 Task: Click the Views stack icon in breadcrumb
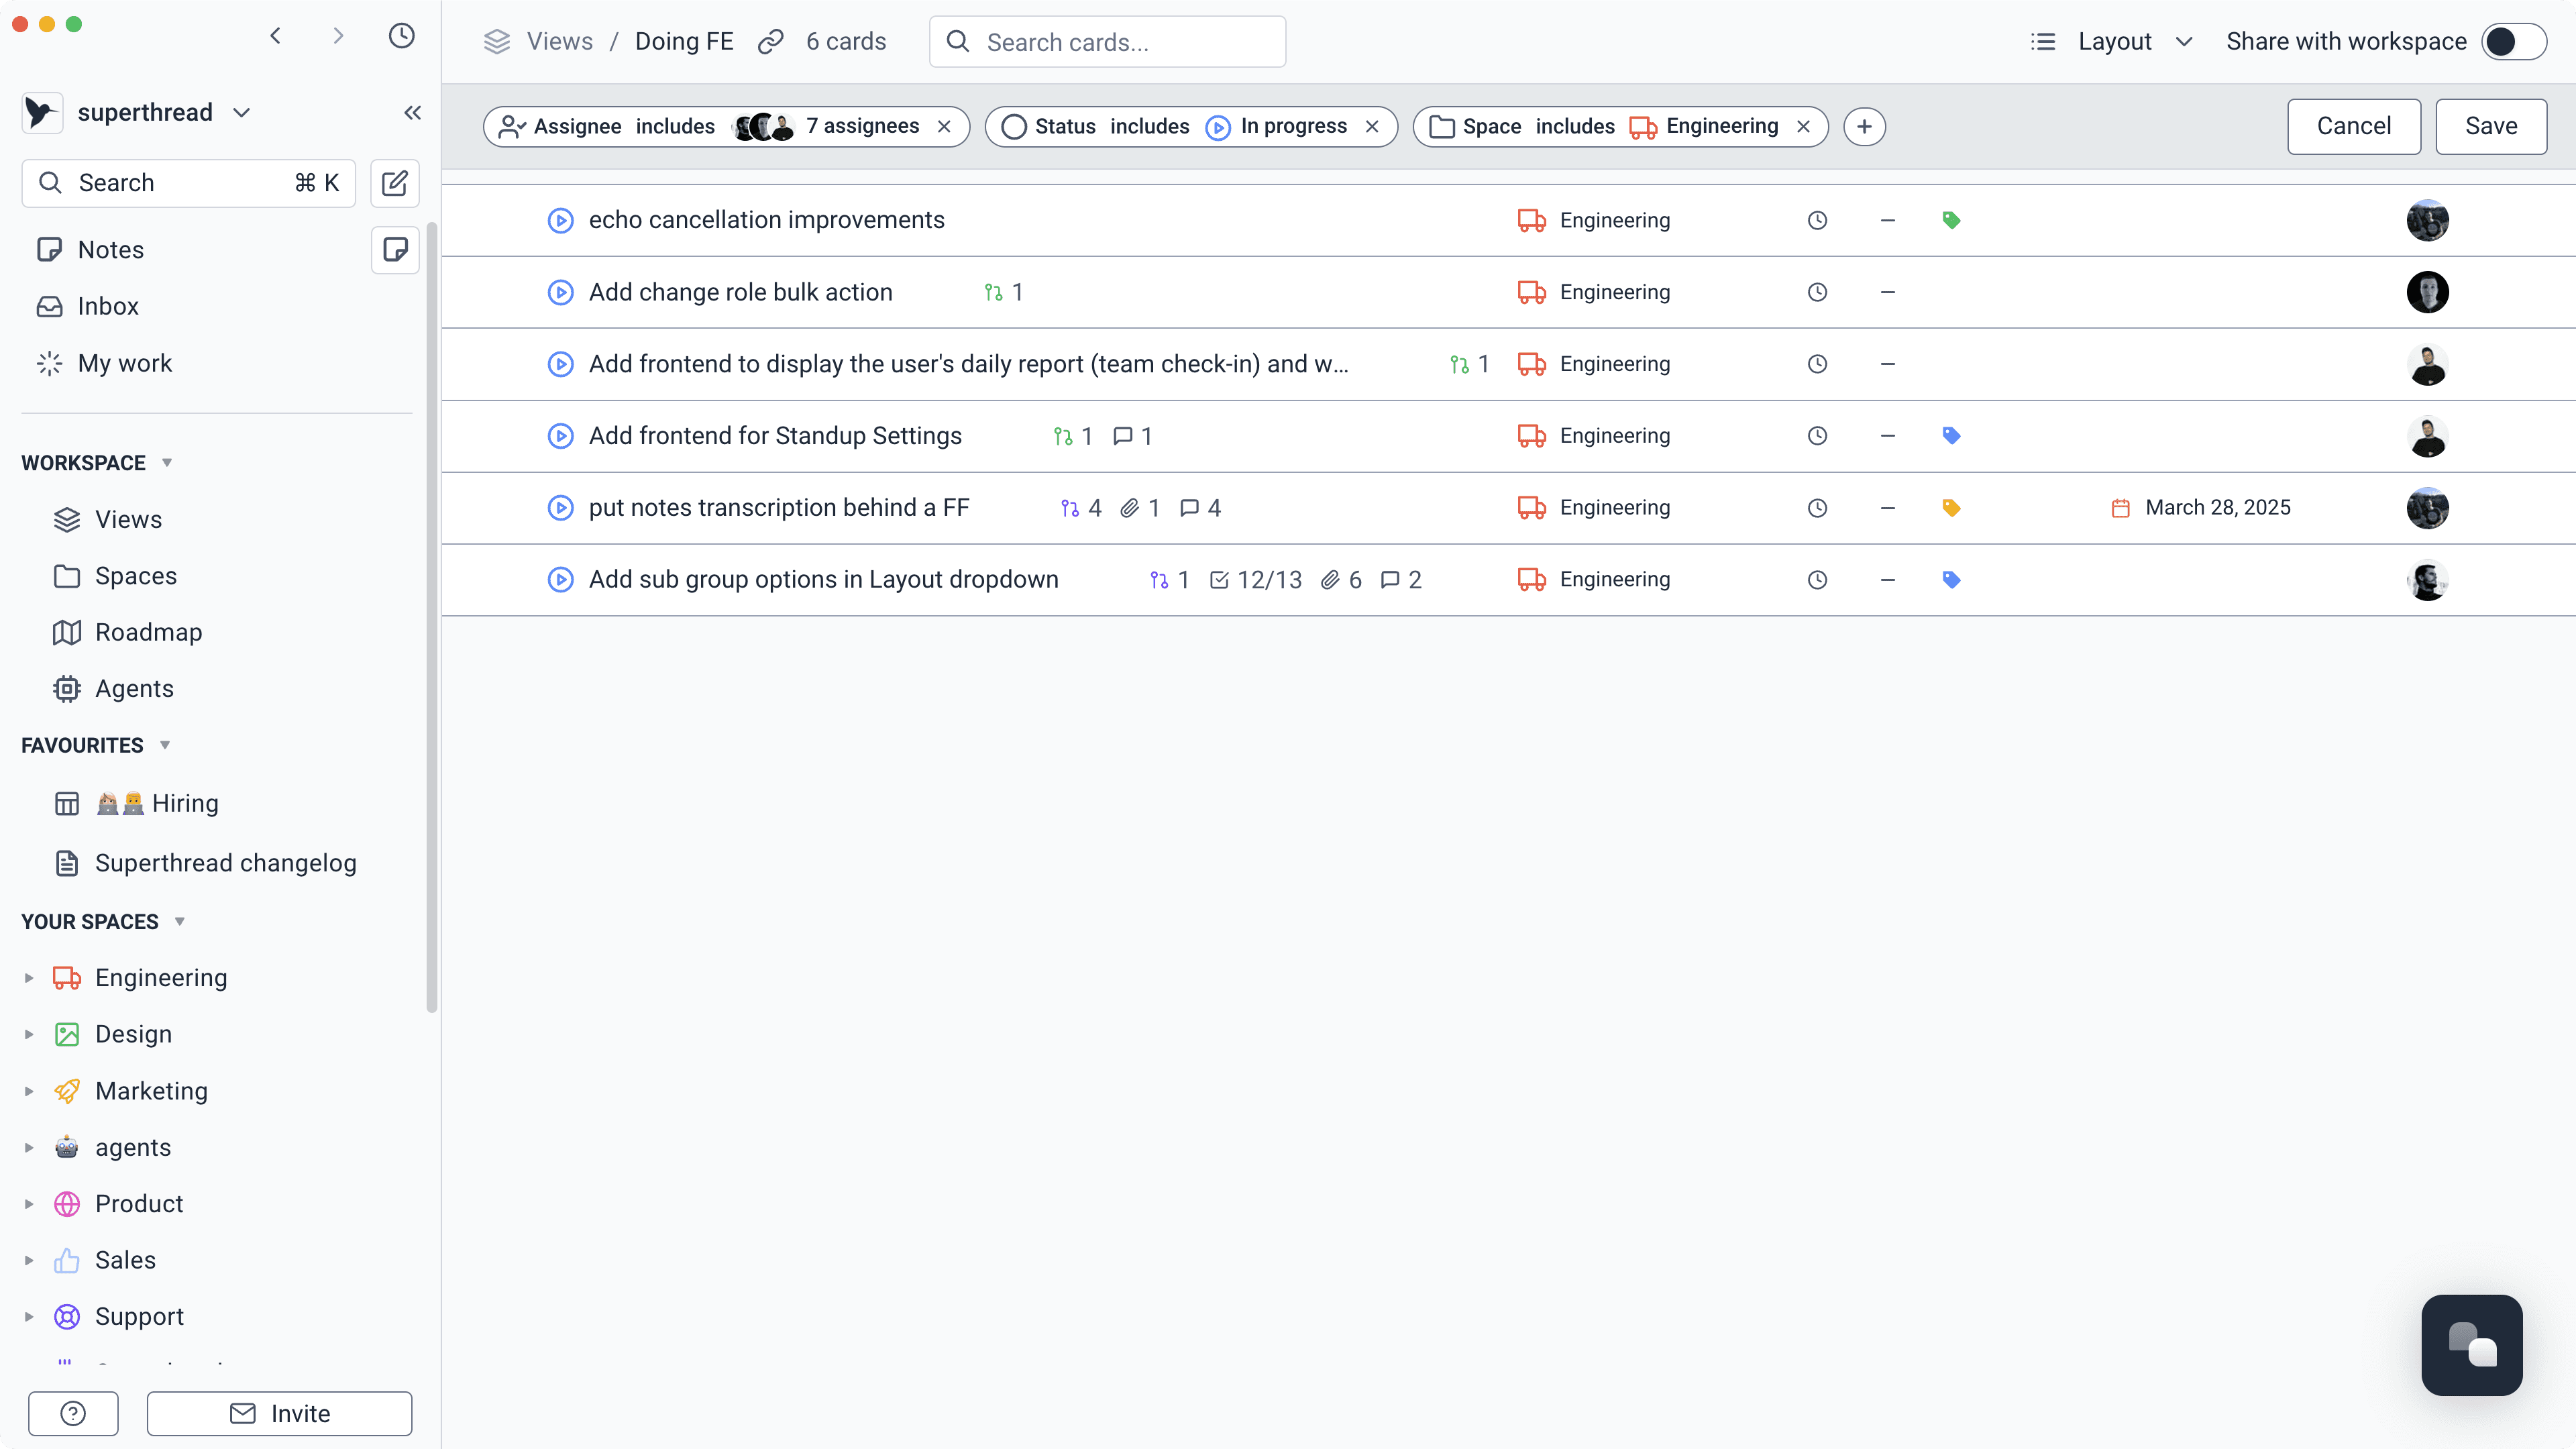[497, 42]
